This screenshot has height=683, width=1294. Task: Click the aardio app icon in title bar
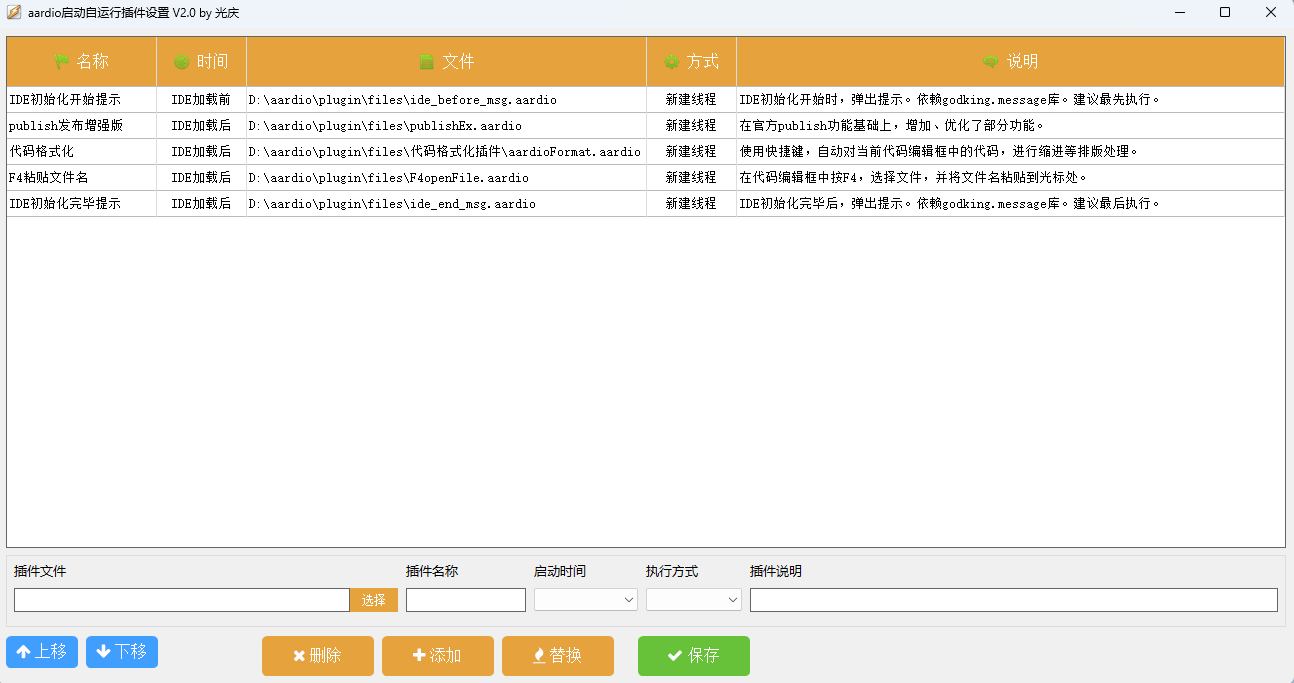[14, 13]
